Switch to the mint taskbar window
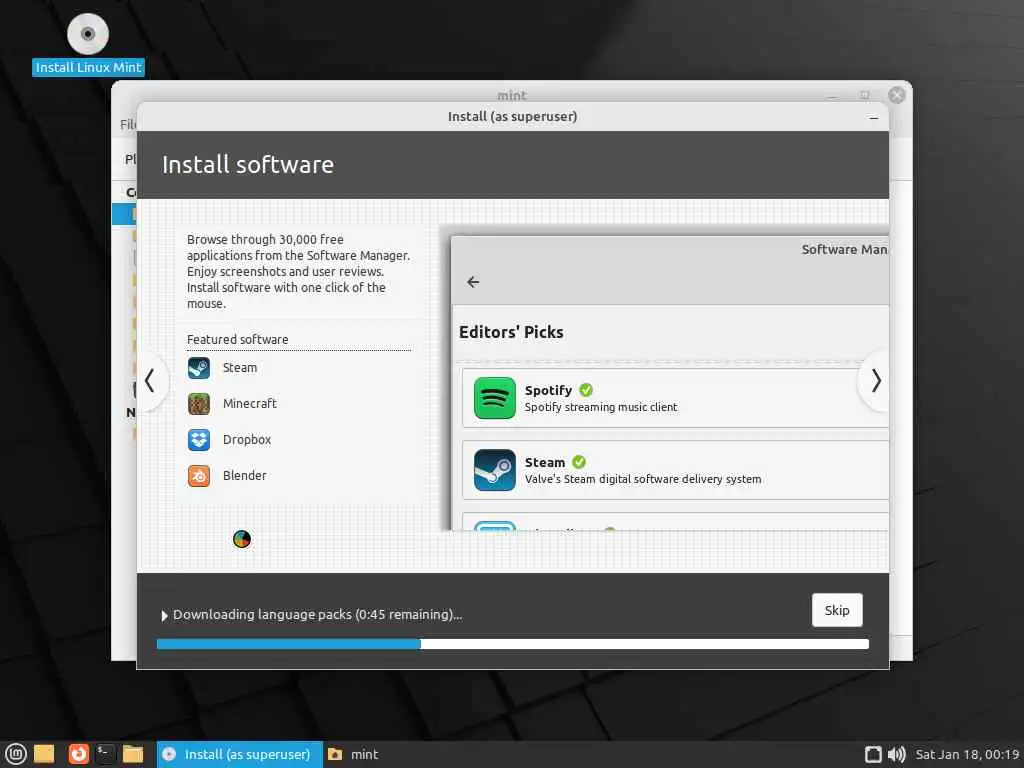1024x768 pixels. [353, 754]
